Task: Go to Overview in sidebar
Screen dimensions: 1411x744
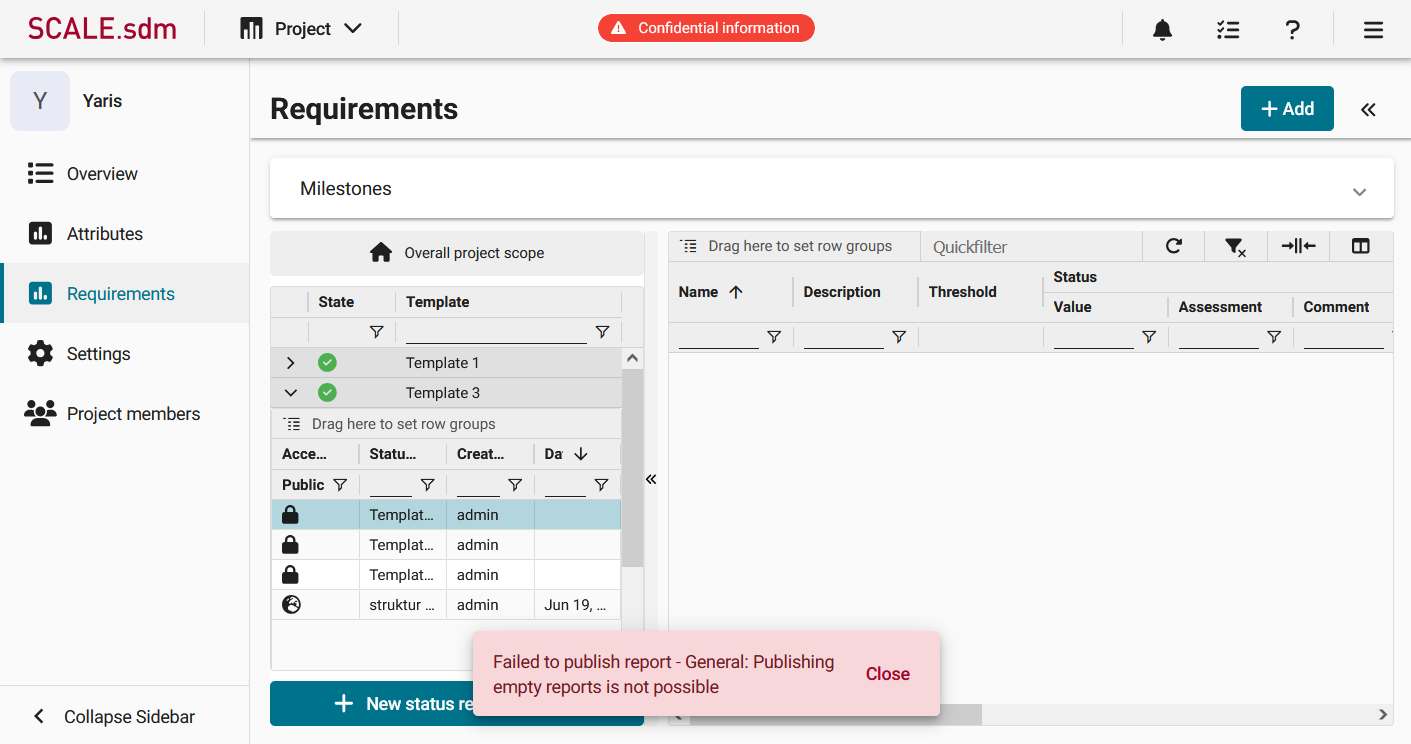Action: pyautogui.click(x=124, y=173)
